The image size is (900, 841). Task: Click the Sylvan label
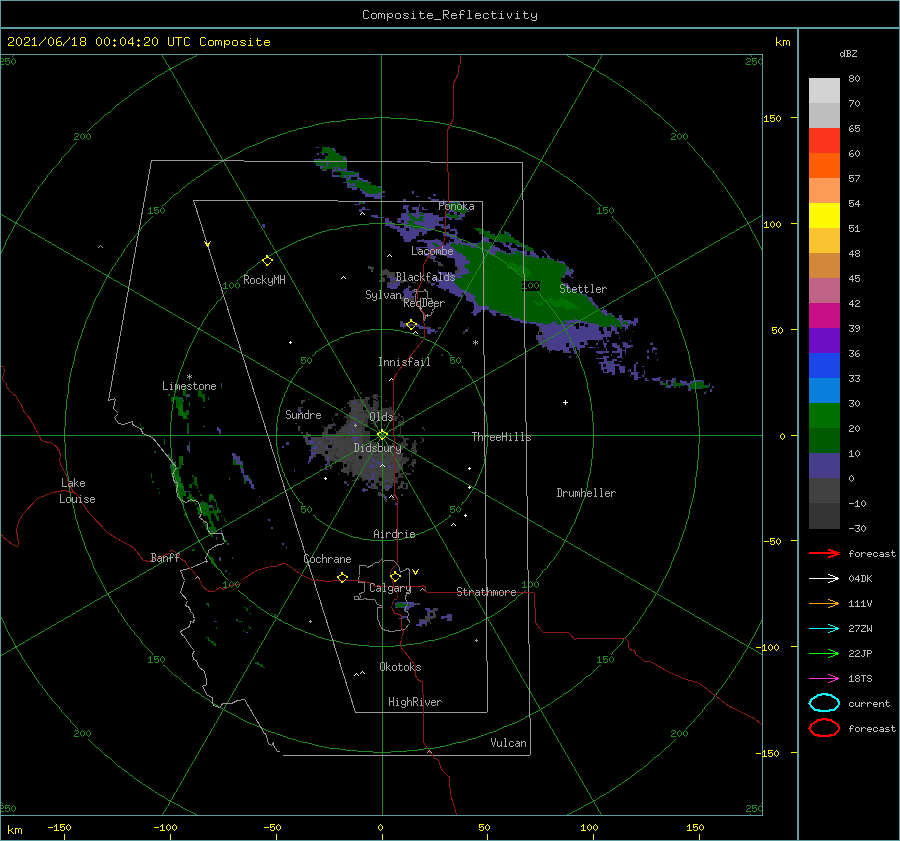[x=383, y=294]
